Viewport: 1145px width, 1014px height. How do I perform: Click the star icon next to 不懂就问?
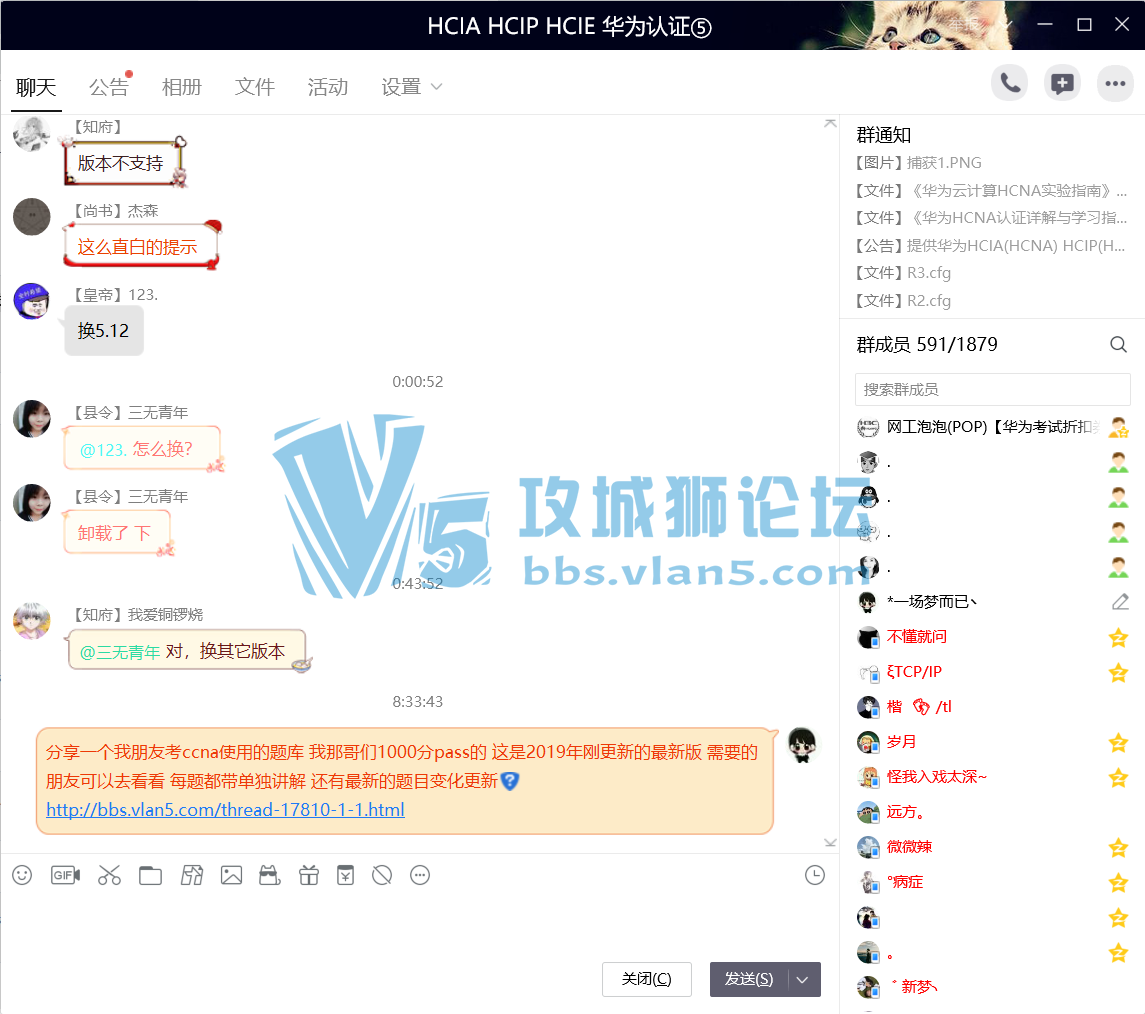point(1118,637)
